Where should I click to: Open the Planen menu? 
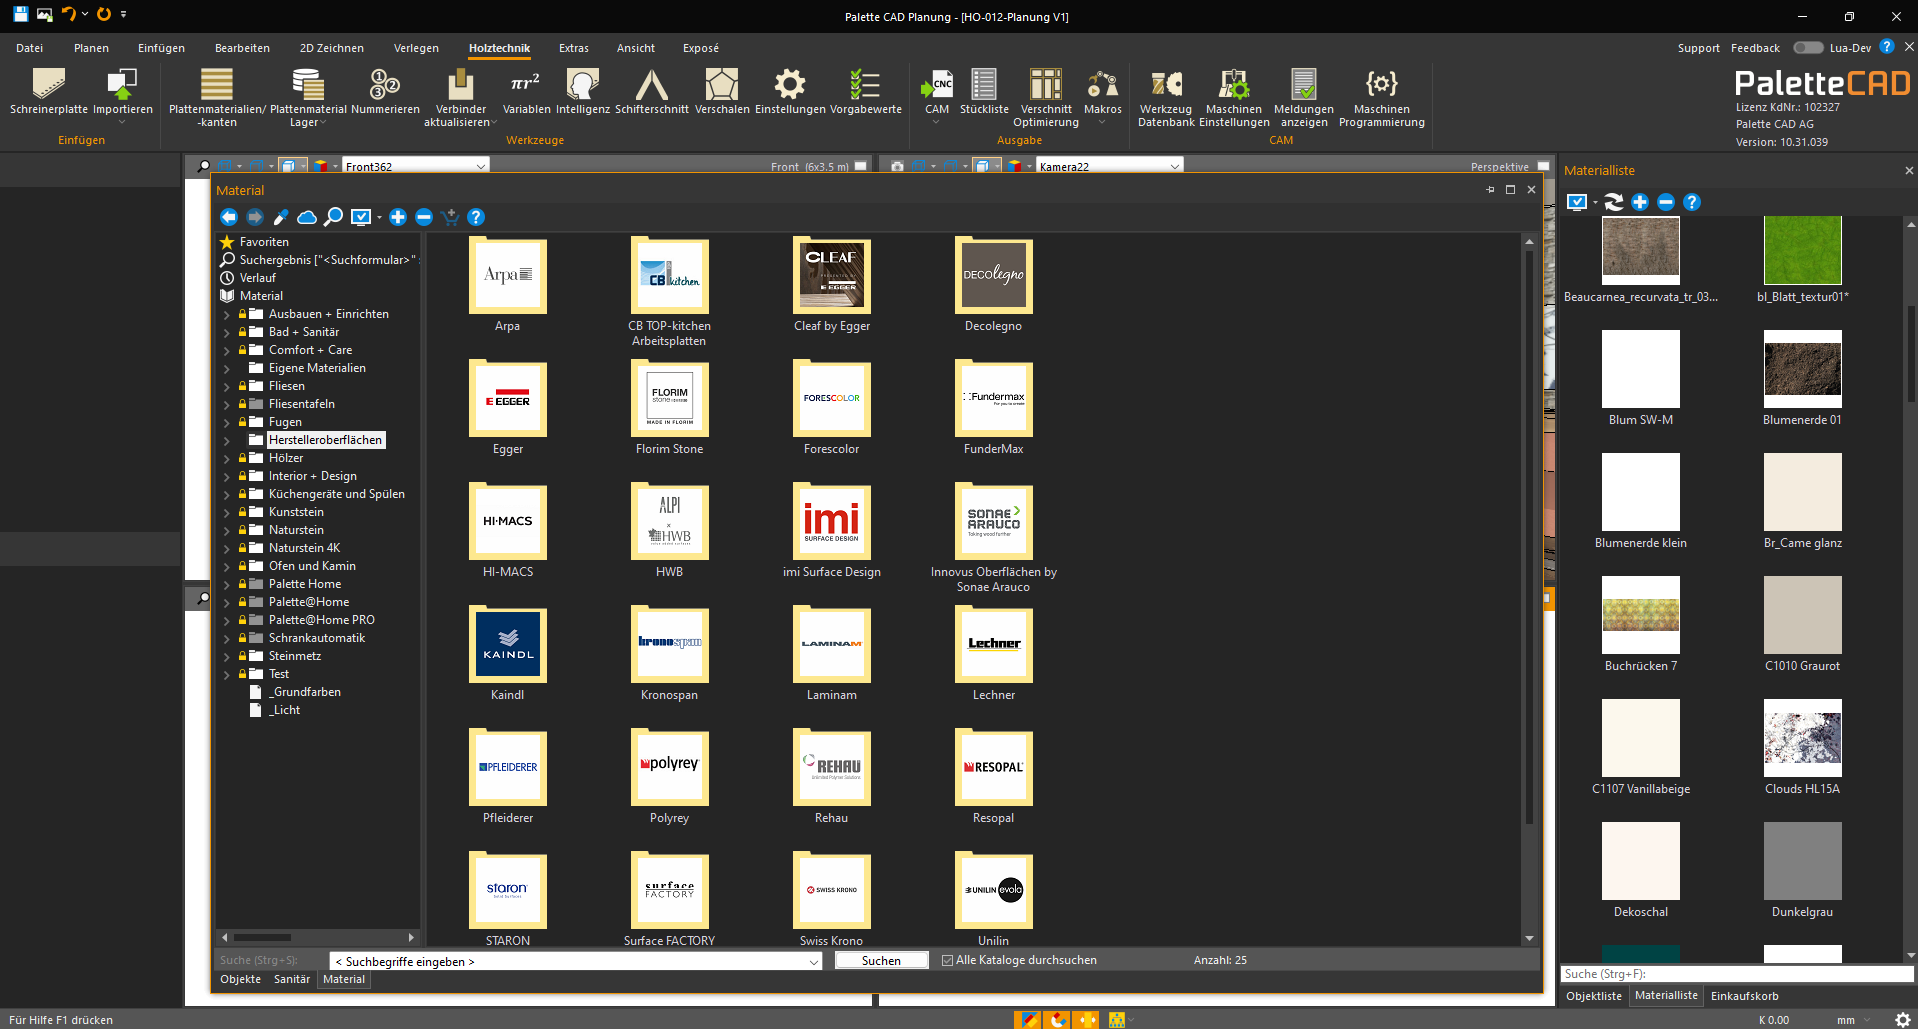[91, 48]
